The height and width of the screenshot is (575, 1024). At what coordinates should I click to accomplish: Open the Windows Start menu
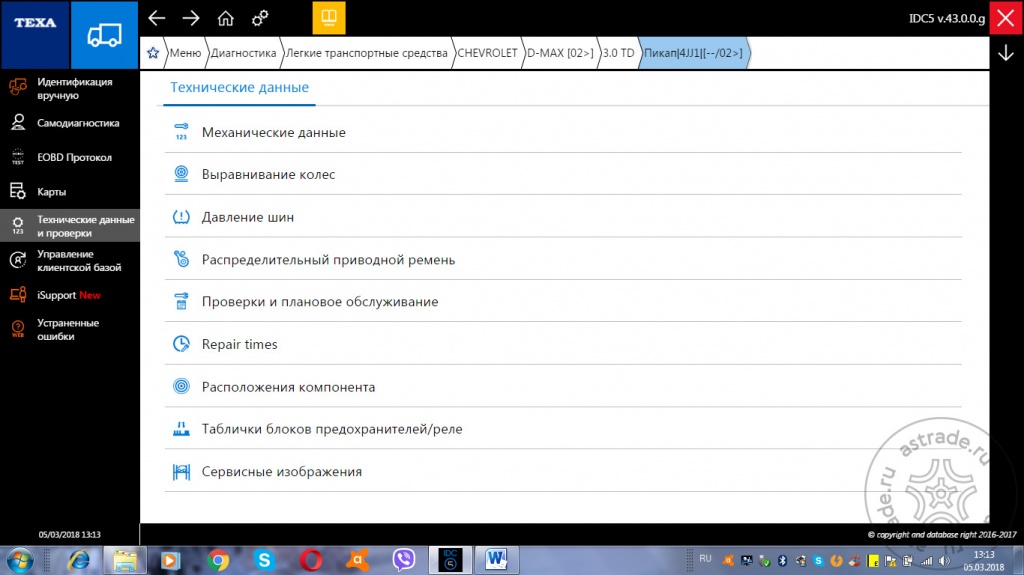pyautogui.click(x=20, y=561)
